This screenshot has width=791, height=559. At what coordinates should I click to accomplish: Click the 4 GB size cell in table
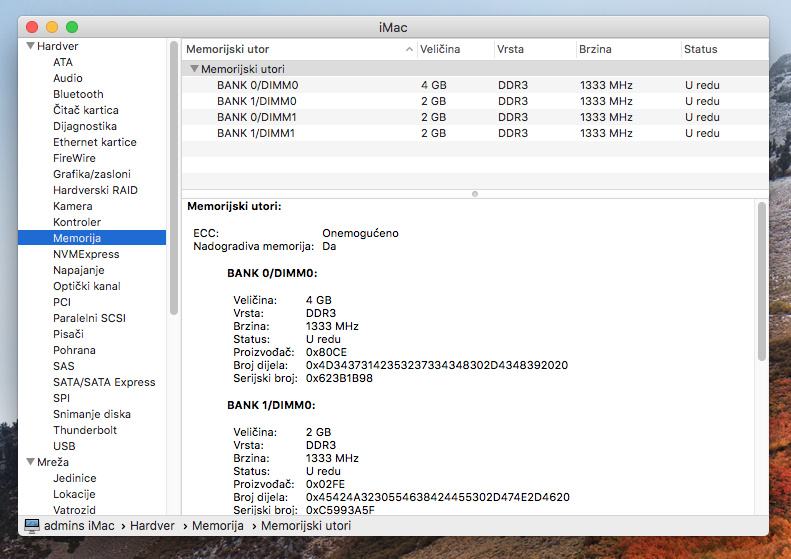(x=434, y=85)
